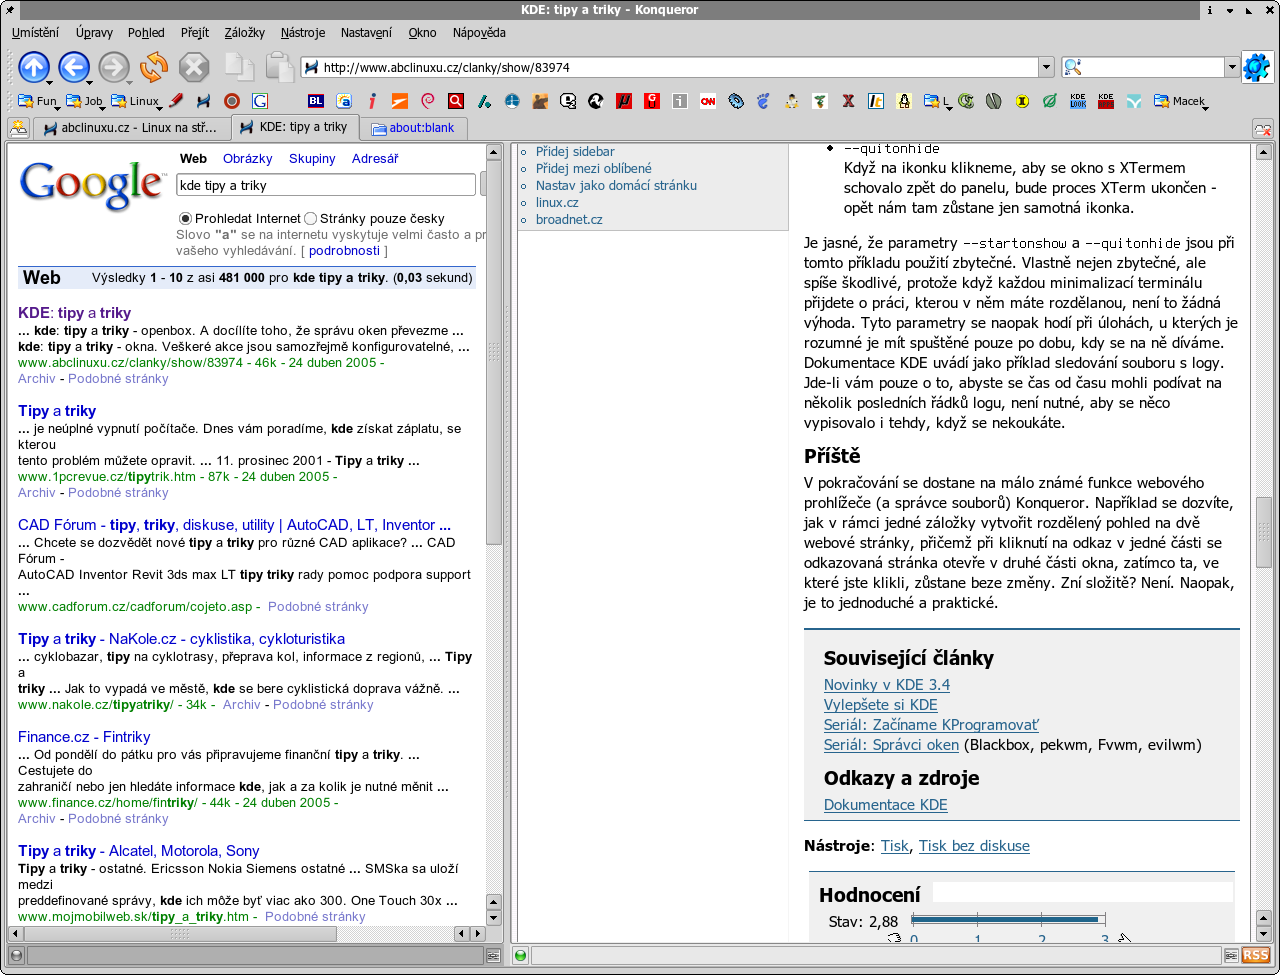Screen dimensions: 1280x975
Task: Open the 'Job' bookmarks folder
Action: (x=85, y=100)
